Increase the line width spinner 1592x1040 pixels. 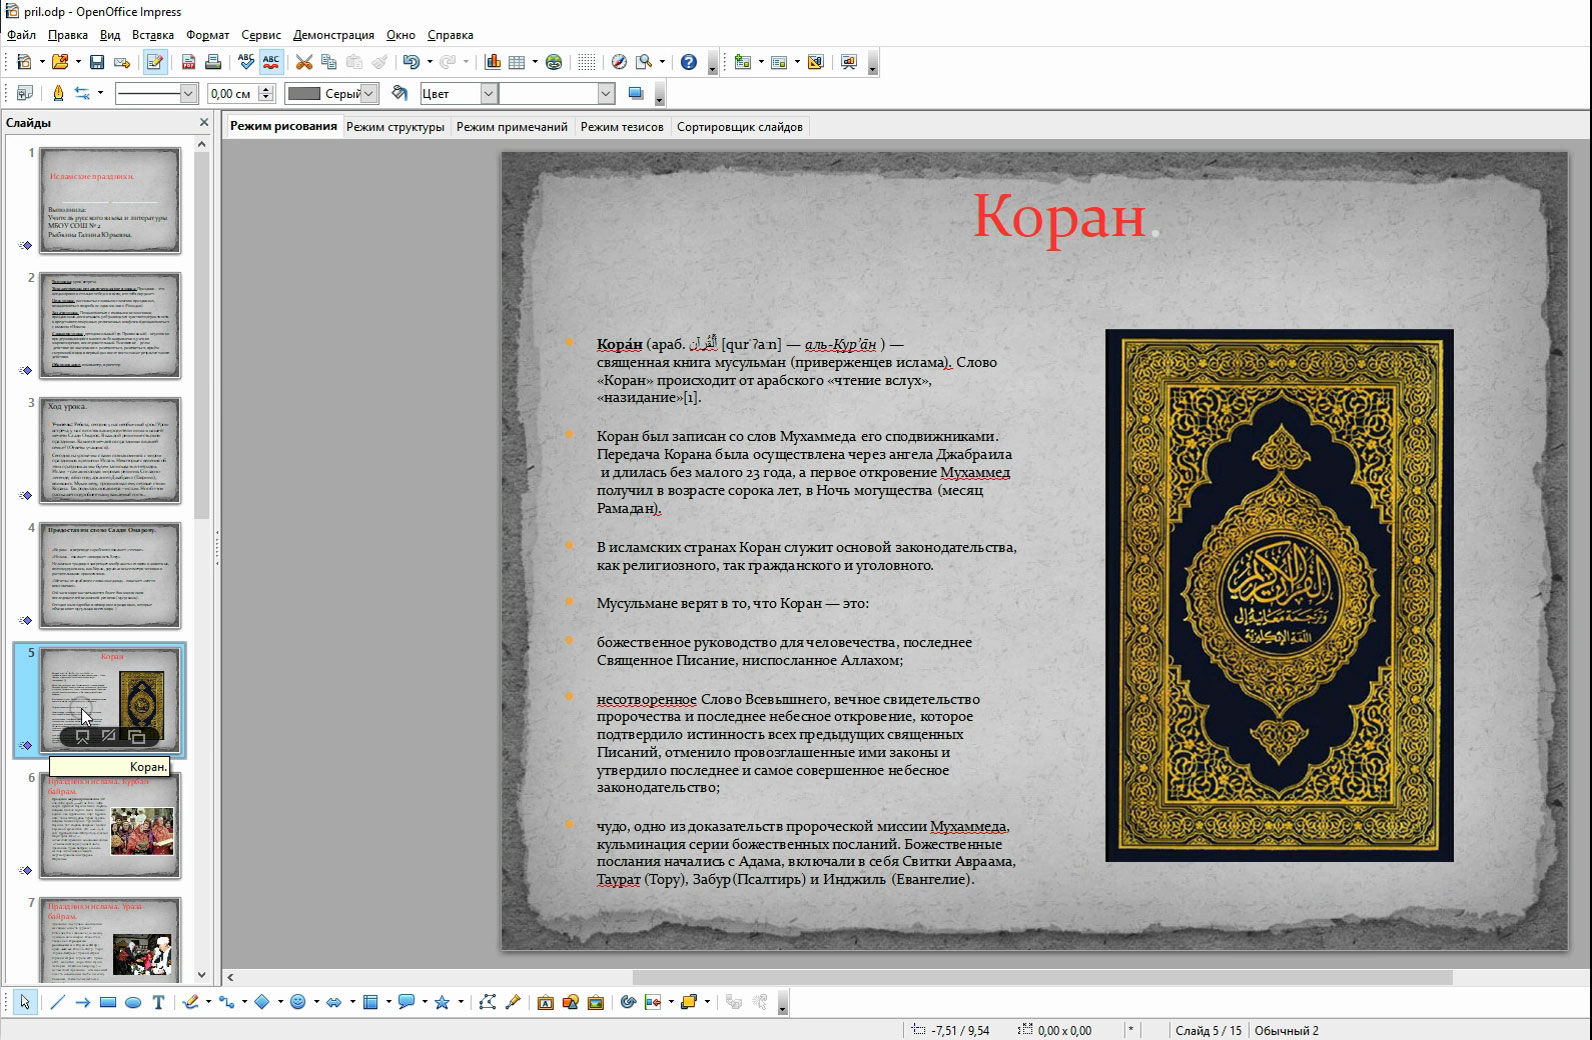266,89
